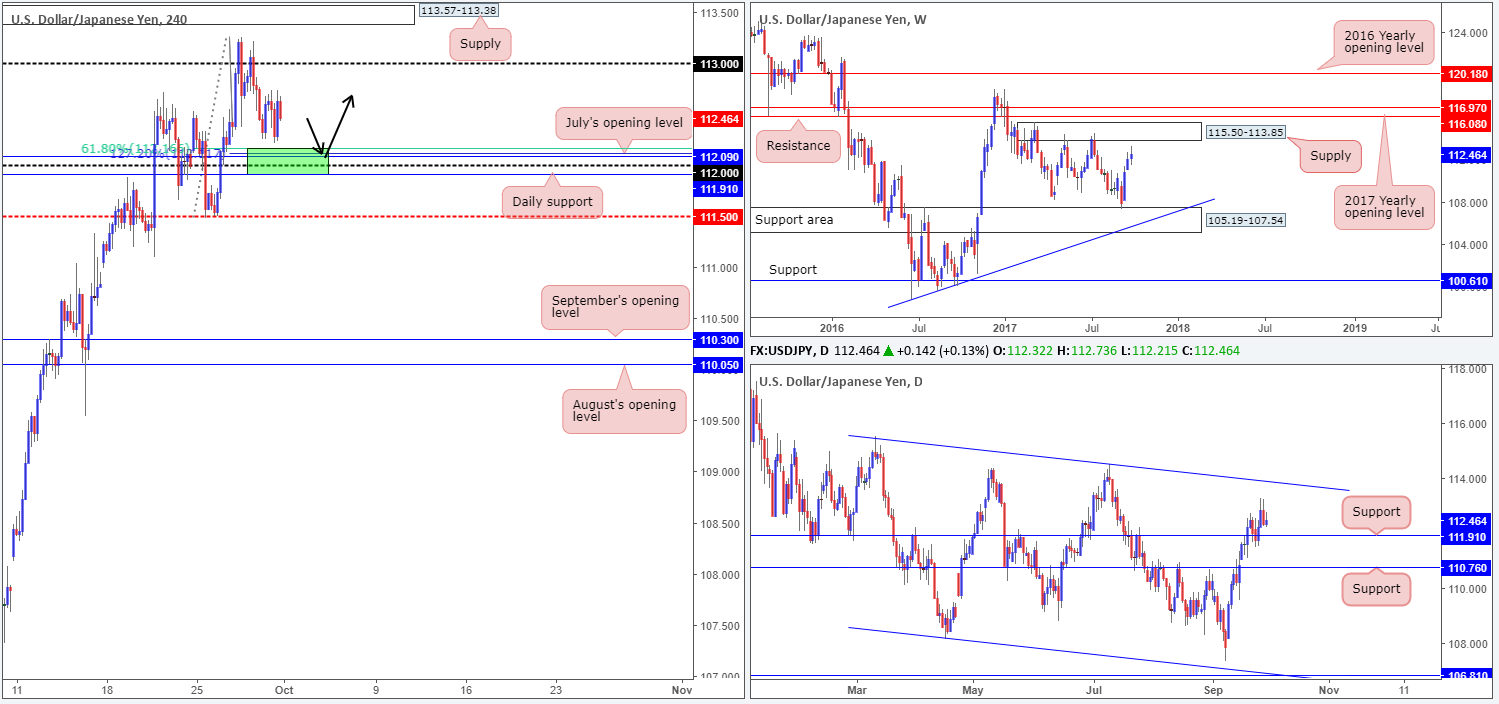This screenshot has height=704, width=1499.
Task: Click the red 111.500 price label
Action: click(x=716, y=217)
